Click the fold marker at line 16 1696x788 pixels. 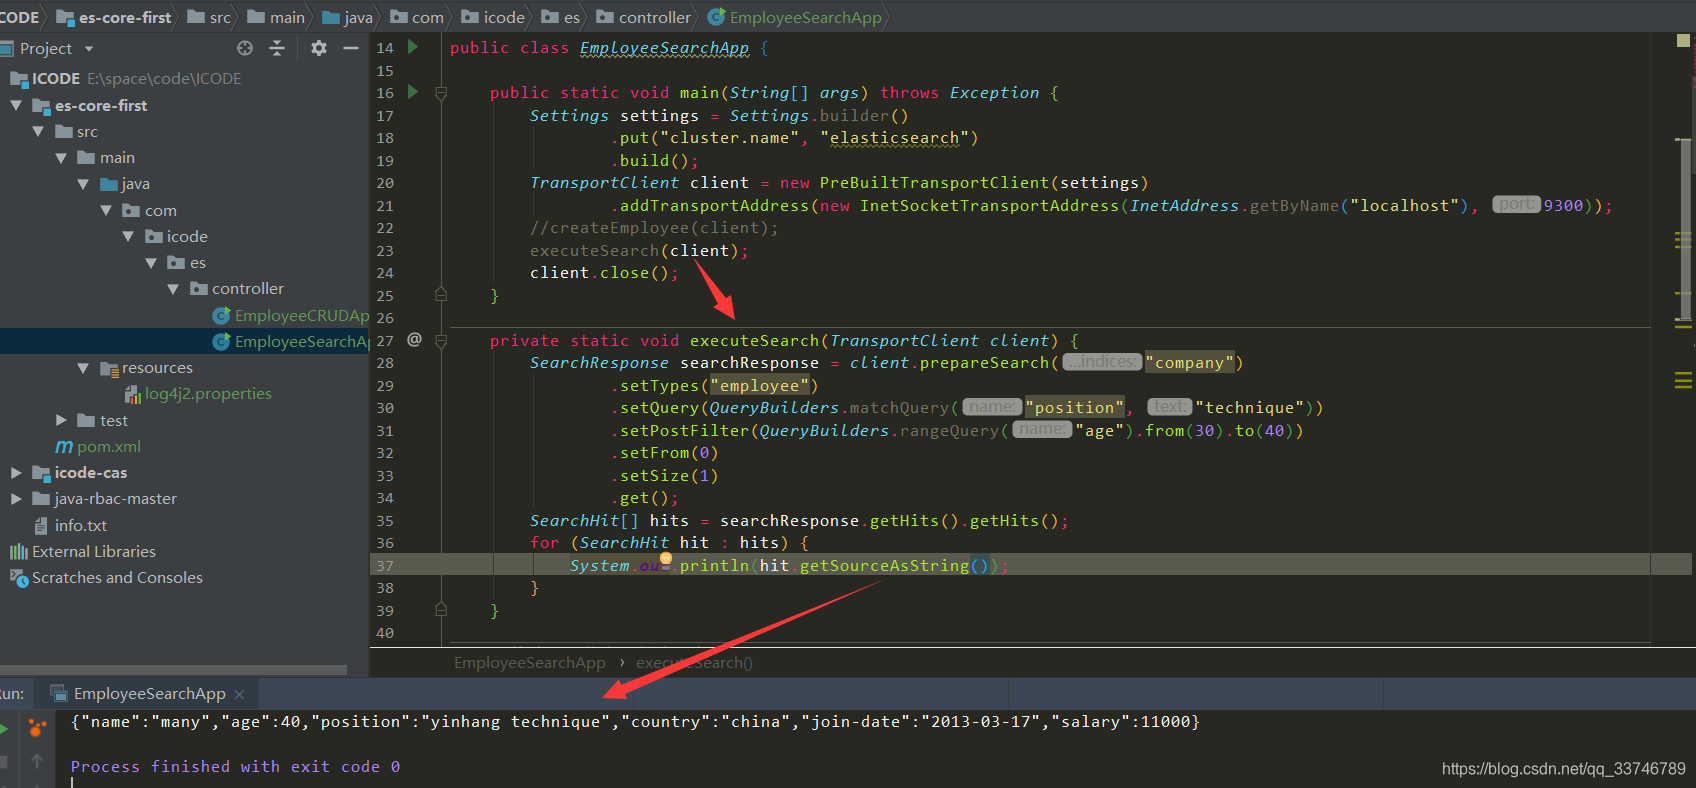[441, 93]
